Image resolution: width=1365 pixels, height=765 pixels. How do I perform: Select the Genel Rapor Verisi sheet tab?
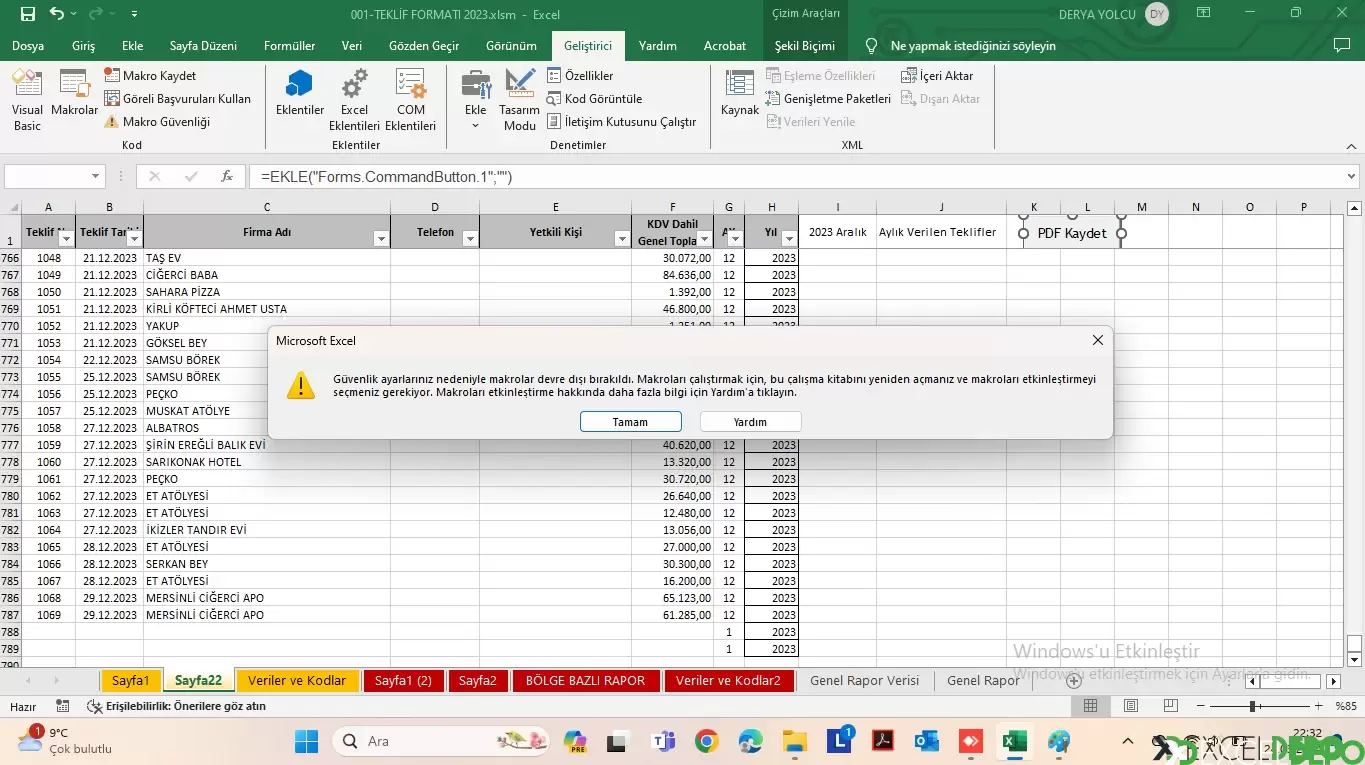[x=864, y=681]
